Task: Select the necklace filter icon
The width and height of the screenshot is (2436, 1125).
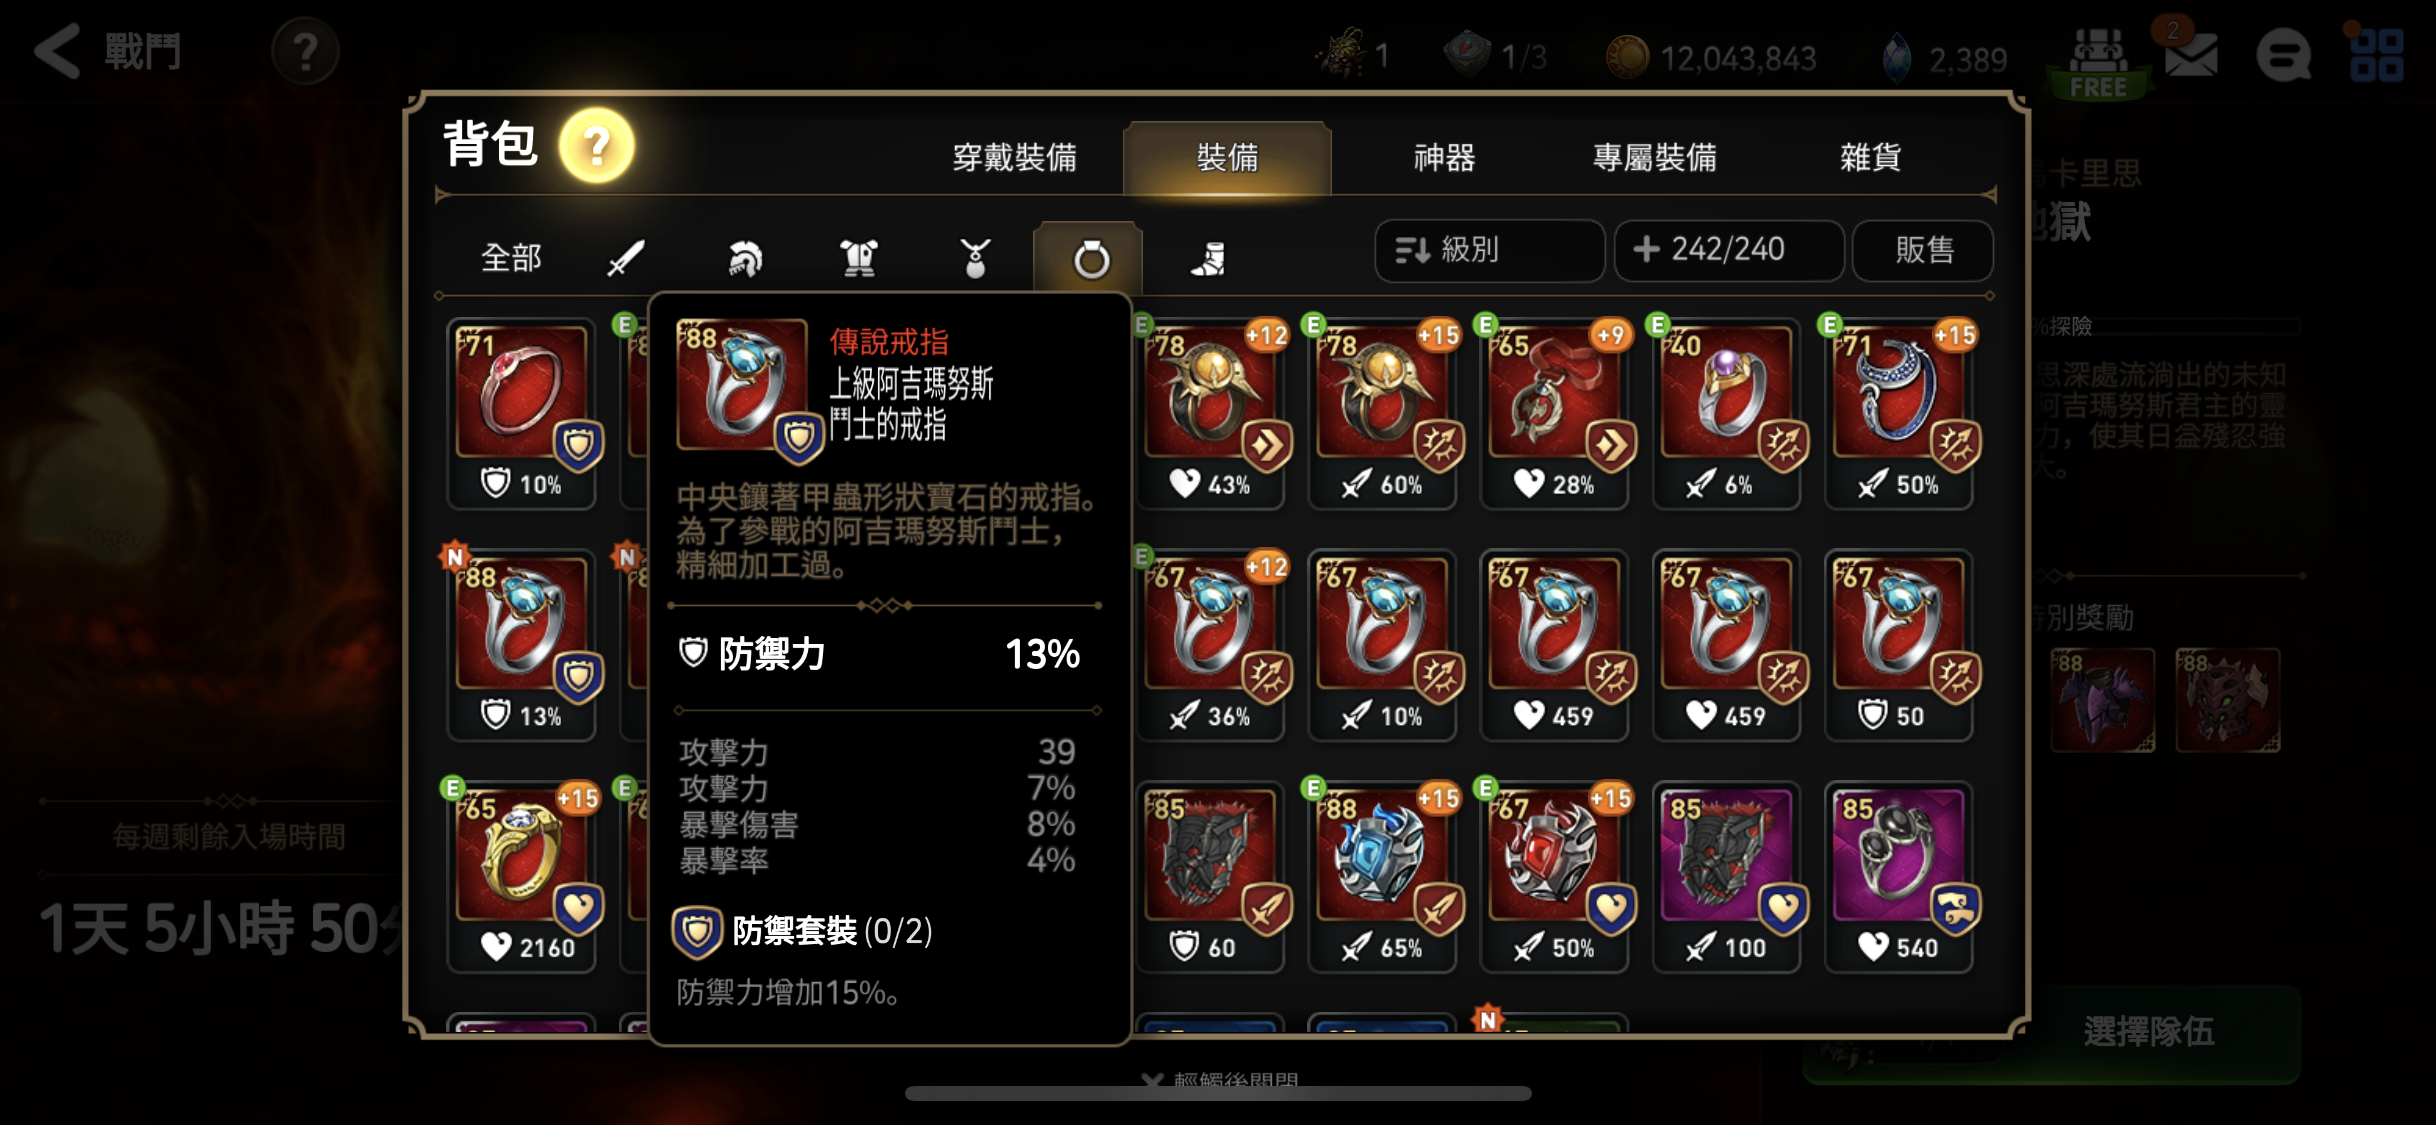Action: tap(975, 258)
